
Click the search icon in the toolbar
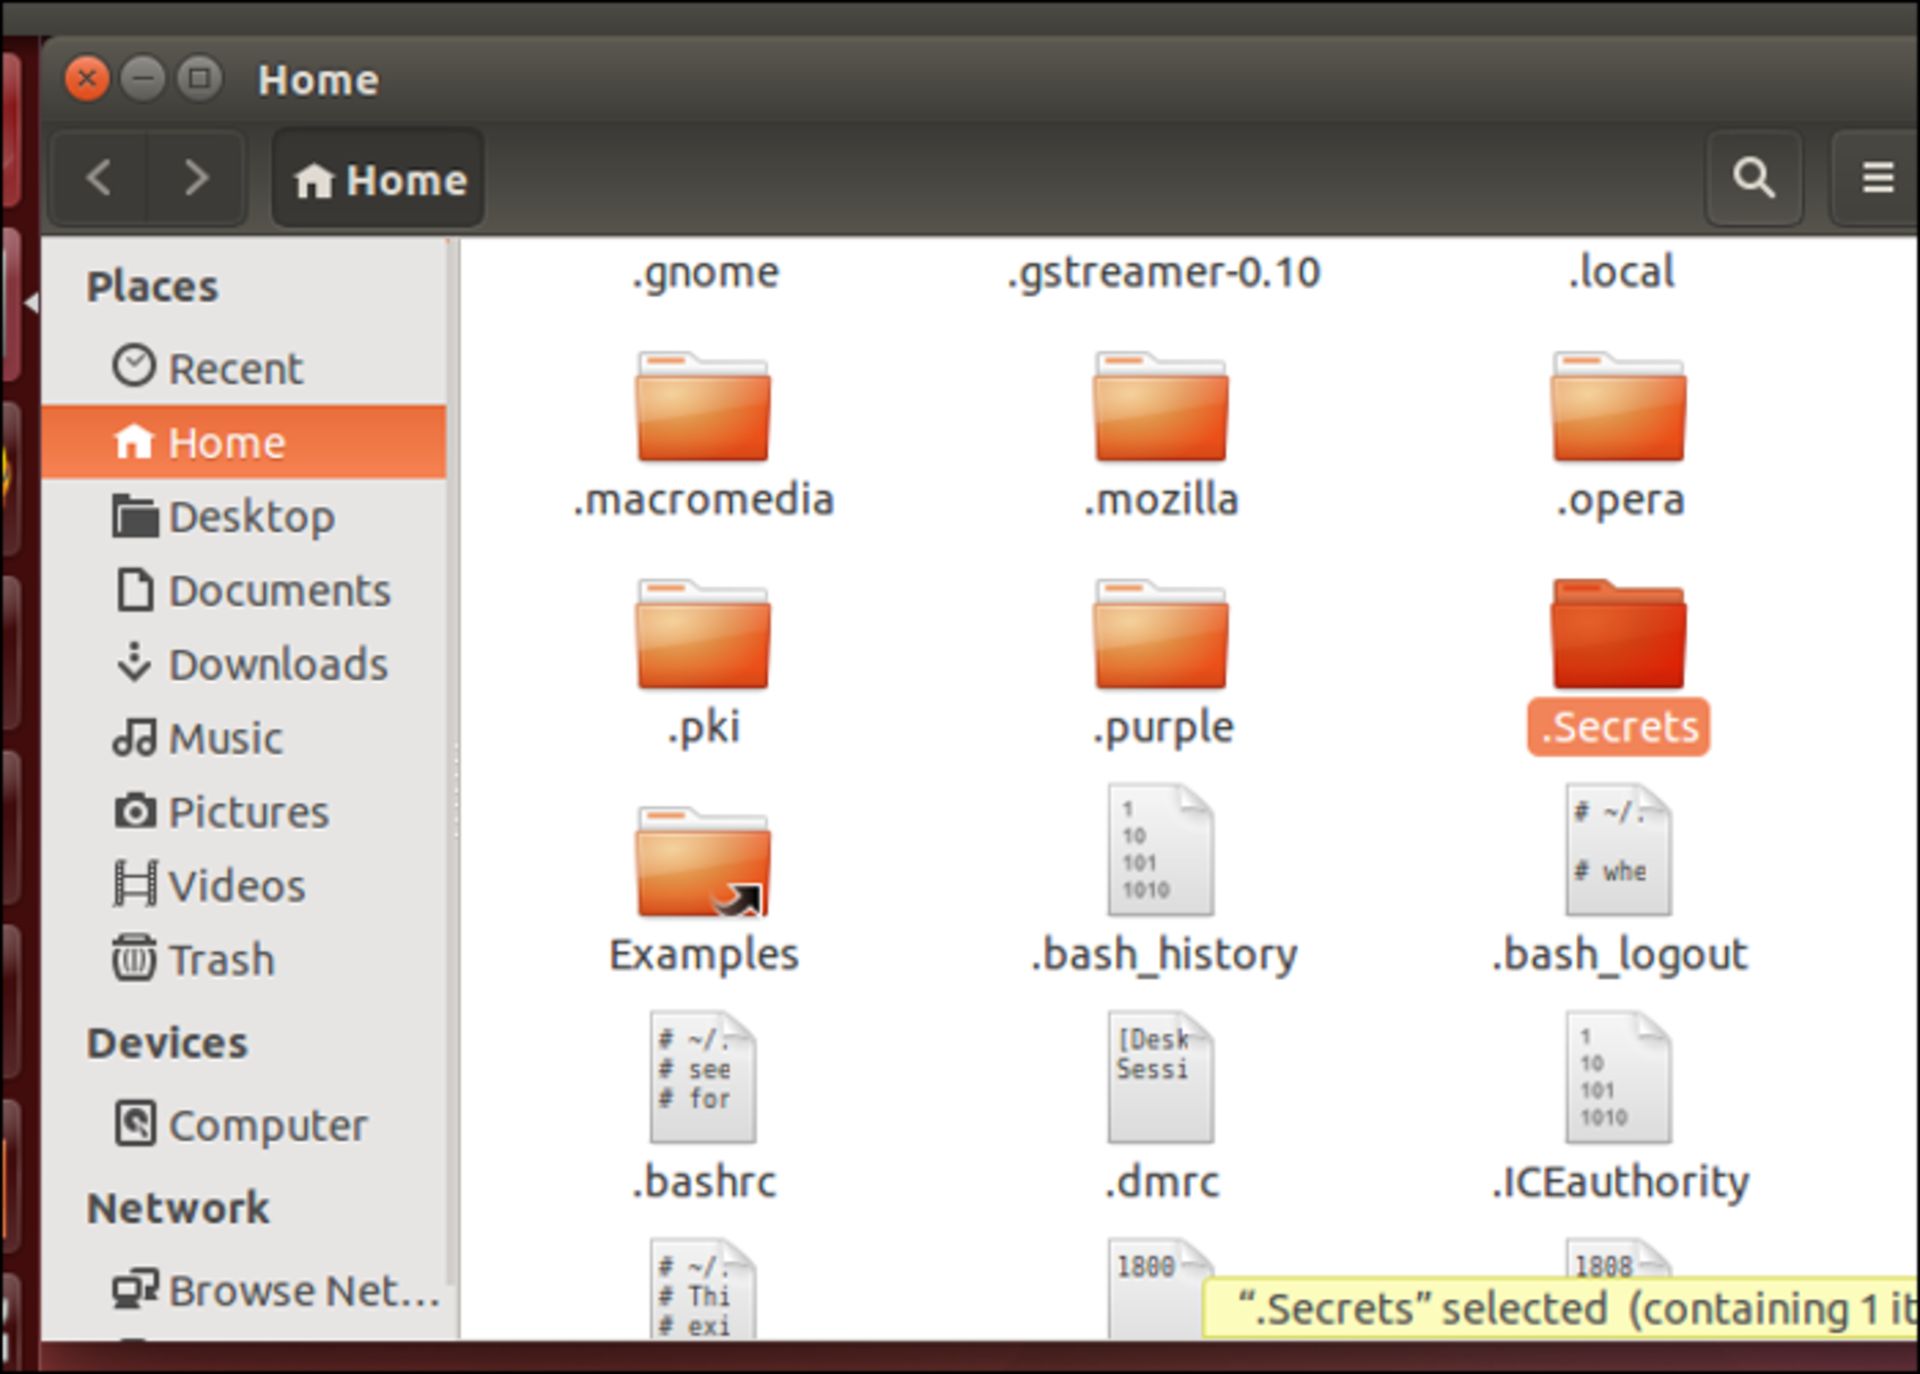tap(1754, 180)
